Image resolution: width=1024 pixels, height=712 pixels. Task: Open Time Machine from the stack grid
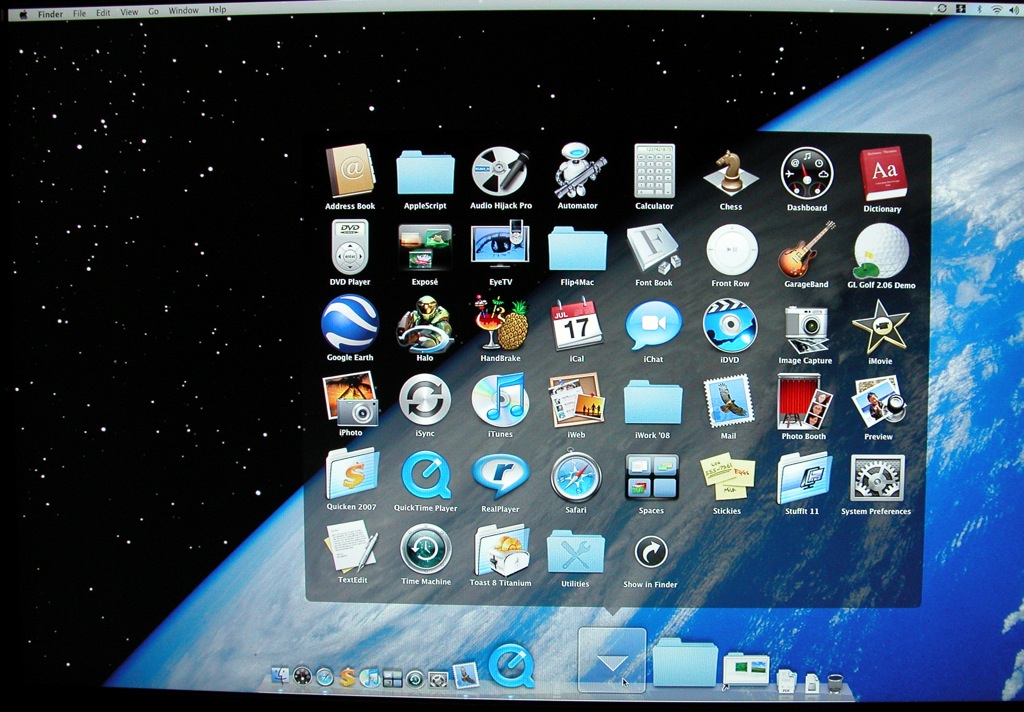[426, 549]
